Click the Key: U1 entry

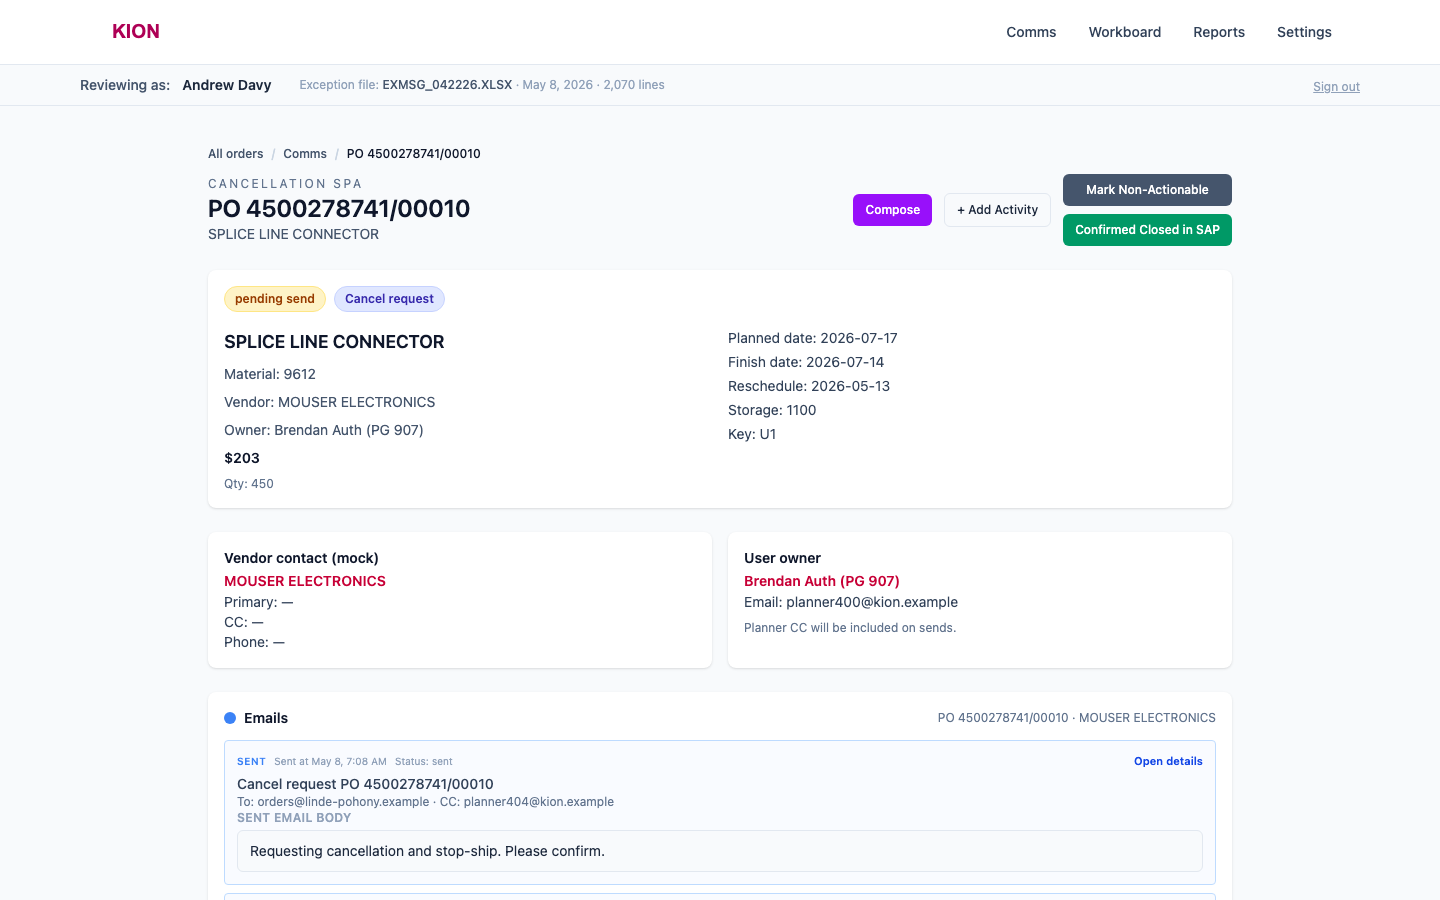tap(752, 434)
